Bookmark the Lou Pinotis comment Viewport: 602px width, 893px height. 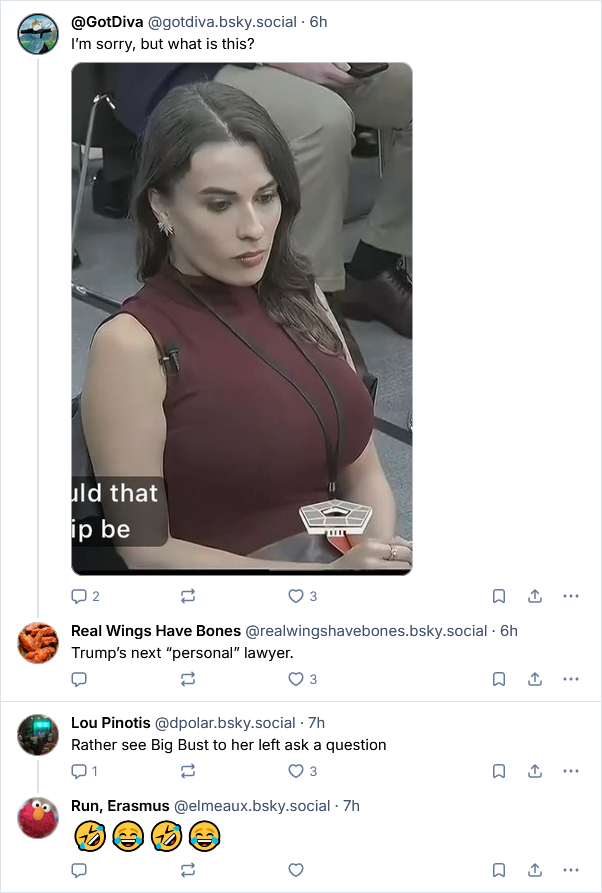pos(498,771)
